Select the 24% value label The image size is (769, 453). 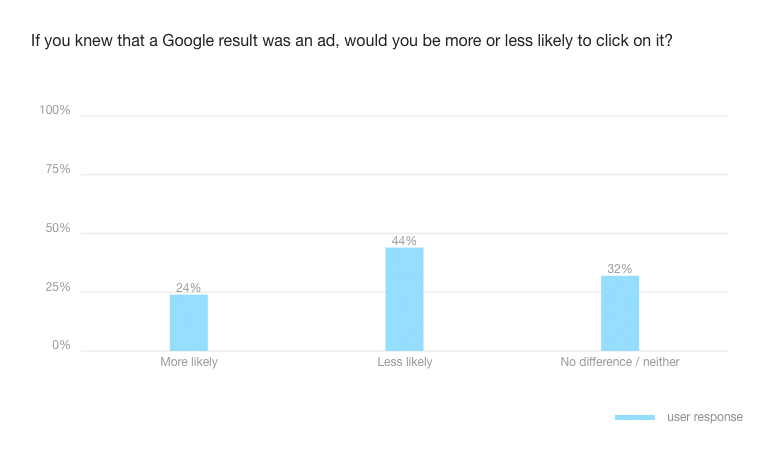189,288
